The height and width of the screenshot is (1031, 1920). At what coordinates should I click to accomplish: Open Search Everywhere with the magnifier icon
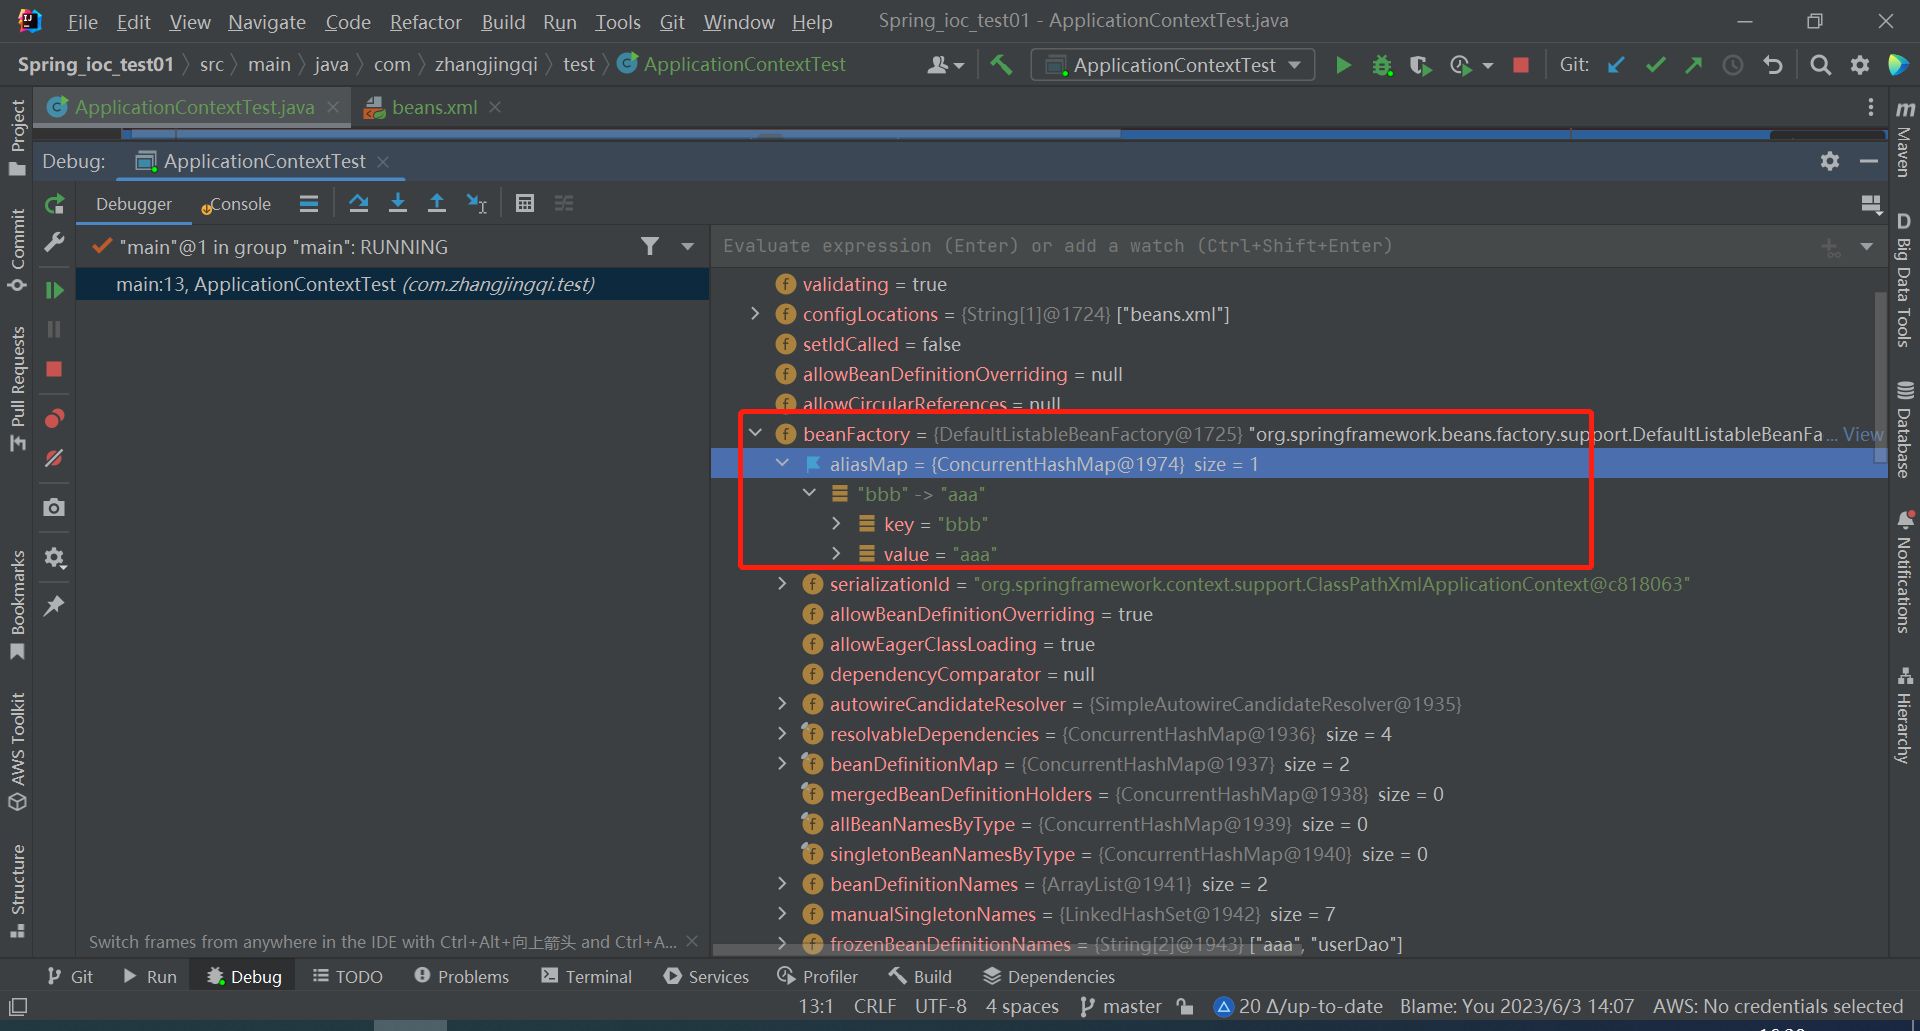click(1820, 64)
